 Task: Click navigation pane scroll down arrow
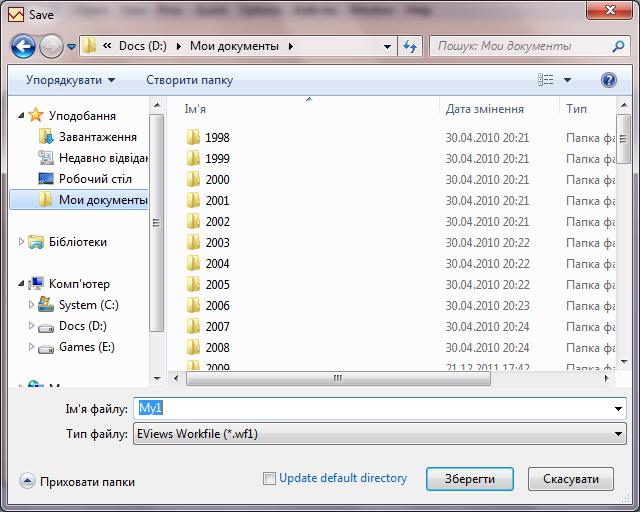(x=157, y=378)
